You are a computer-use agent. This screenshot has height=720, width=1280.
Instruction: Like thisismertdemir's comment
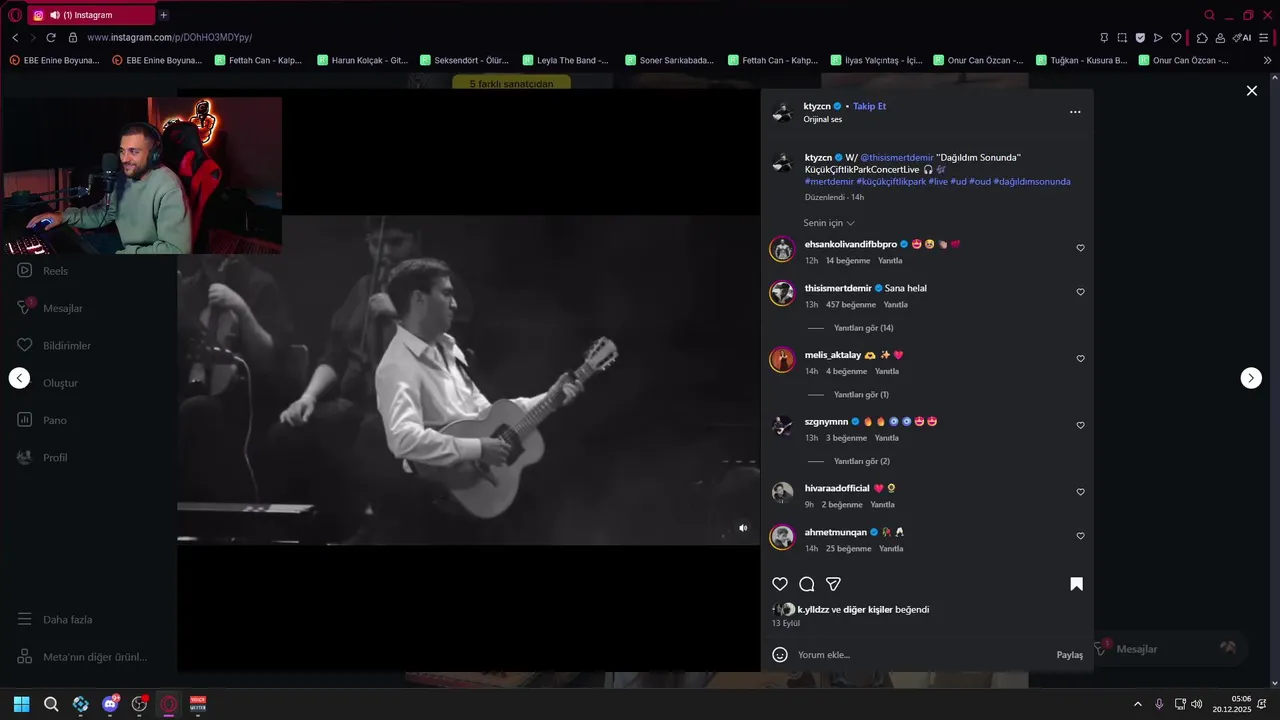1080,292
